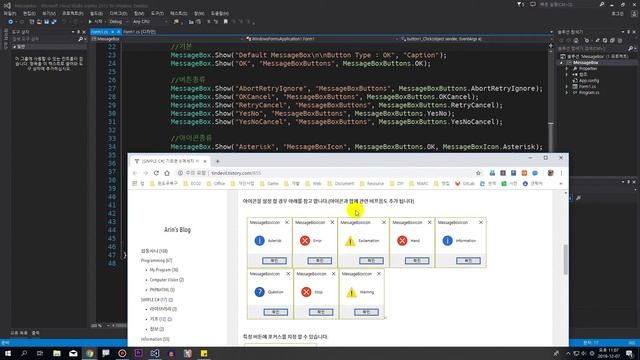Open the Resource bookmarks folder
The height and width of the screenshot is (360, 640).
pyautogui.click(x=371, y=184)
